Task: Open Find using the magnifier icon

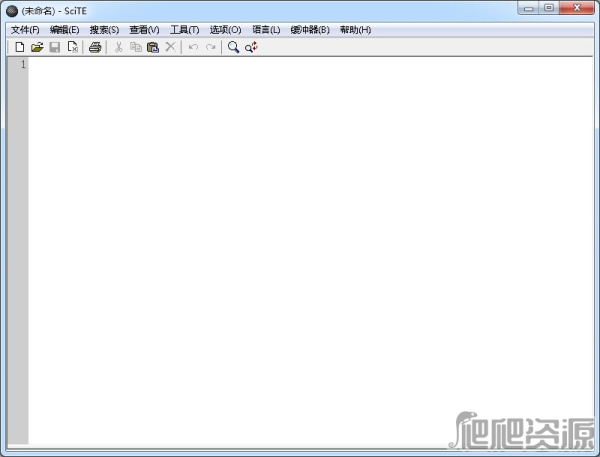Action: point(233,47)
